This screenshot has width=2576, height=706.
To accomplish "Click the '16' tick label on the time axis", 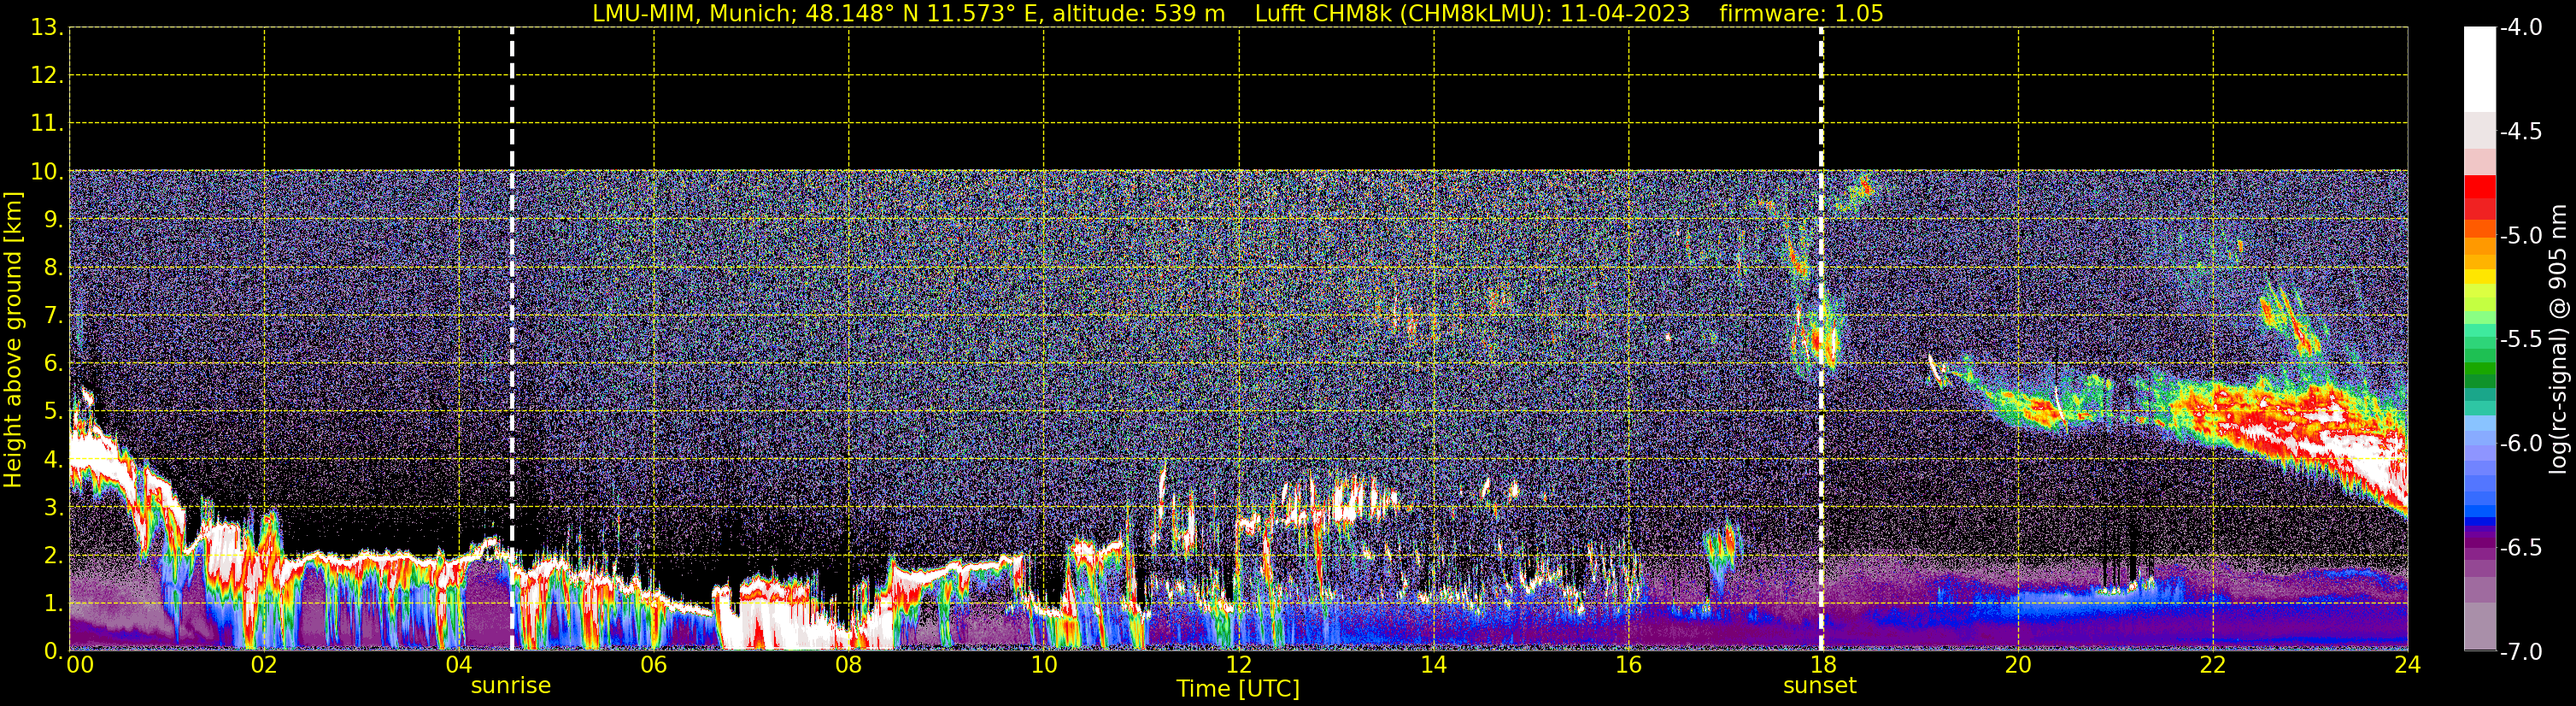I will [x=1629, y=666].
